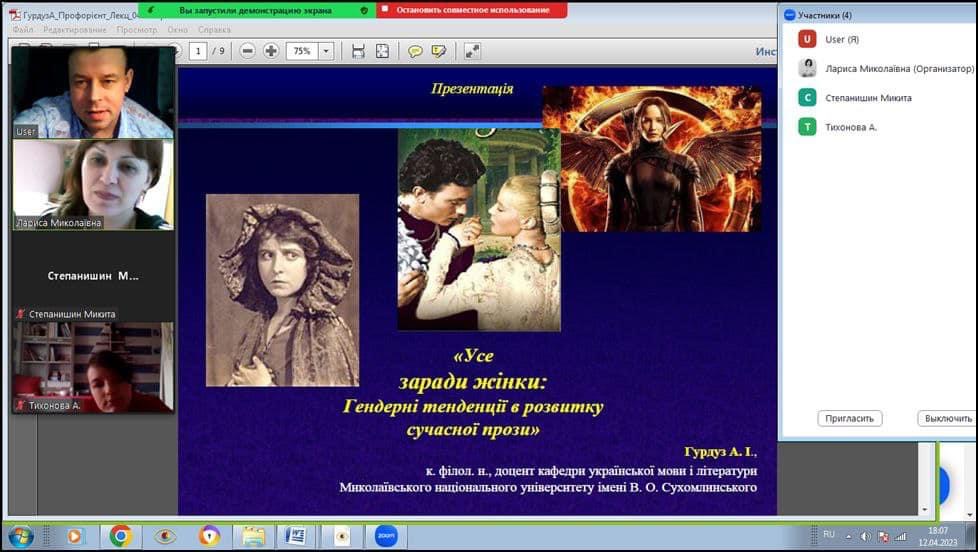Click the zoom out minus icon
This screenshot has height=552, width=978.
247,51
